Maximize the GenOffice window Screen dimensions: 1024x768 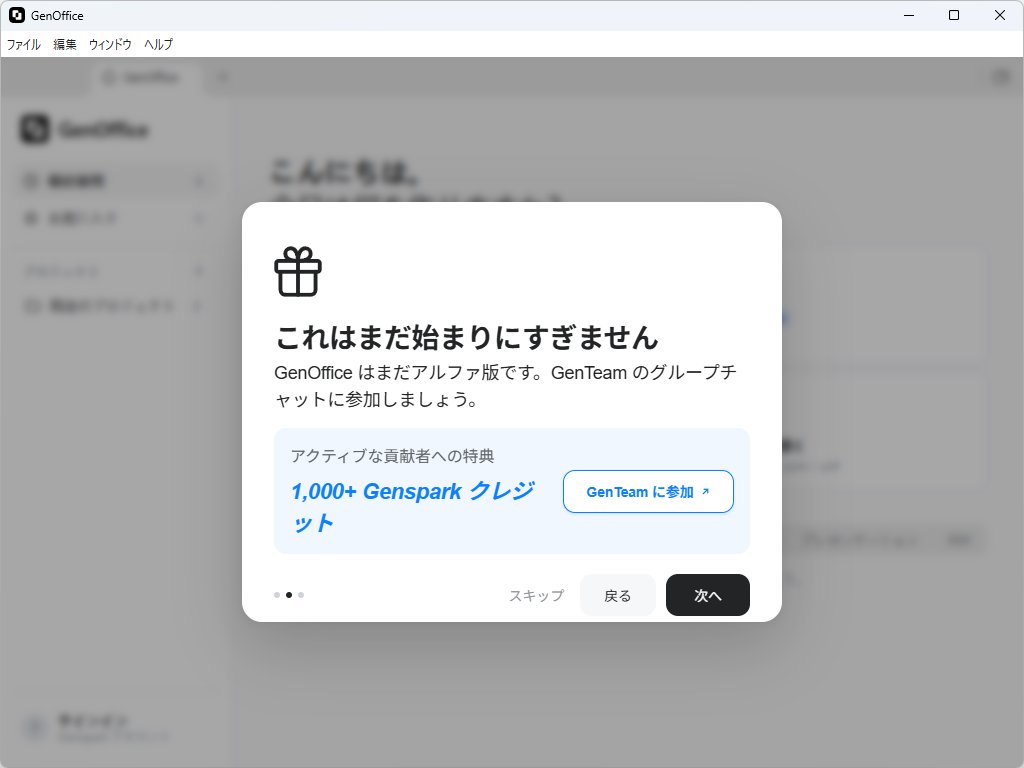(954, 15)
